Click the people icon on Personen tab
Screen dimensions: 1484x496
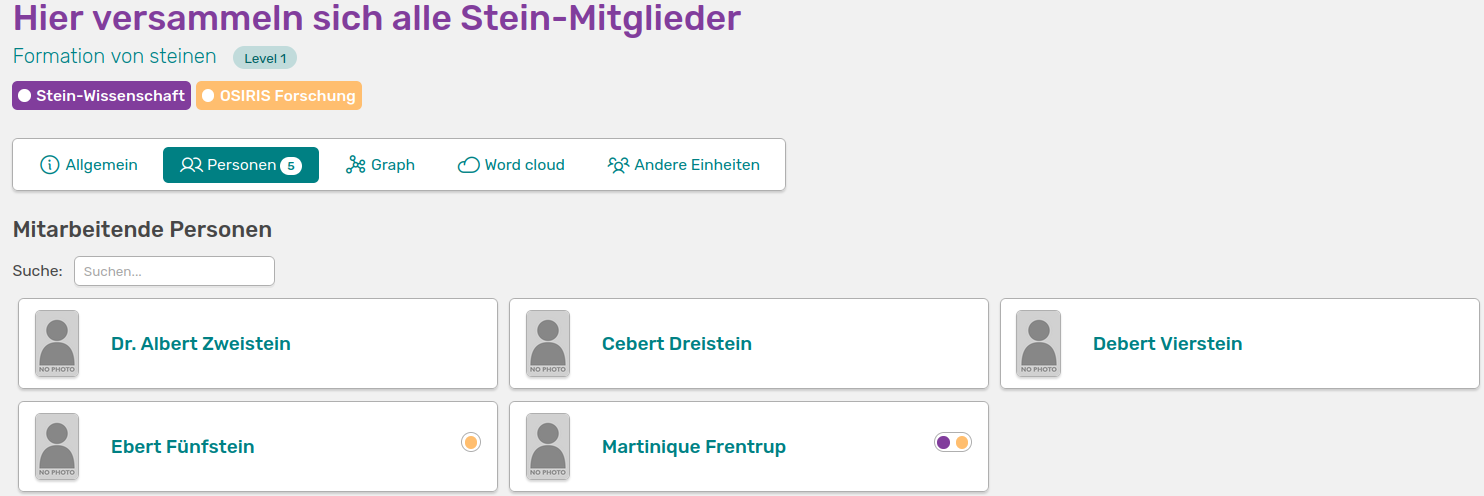pyautogui.click(x=191, y=165)
